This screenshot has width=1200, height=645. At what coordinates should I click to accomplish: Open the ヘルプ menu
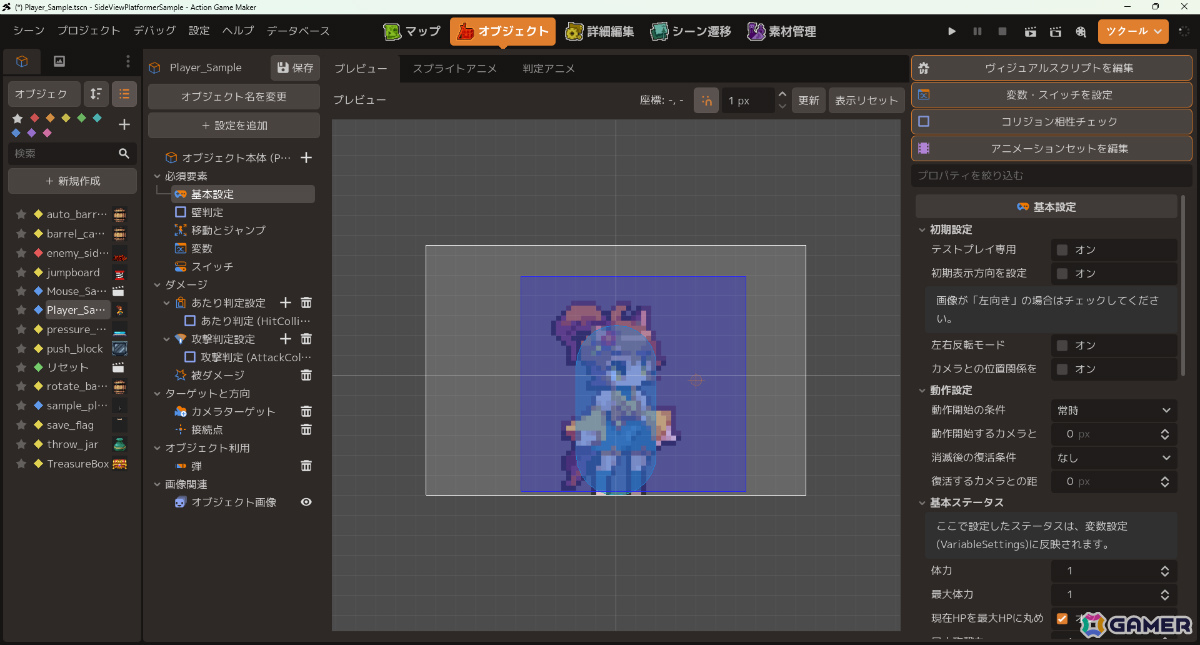tap(238, 31)
